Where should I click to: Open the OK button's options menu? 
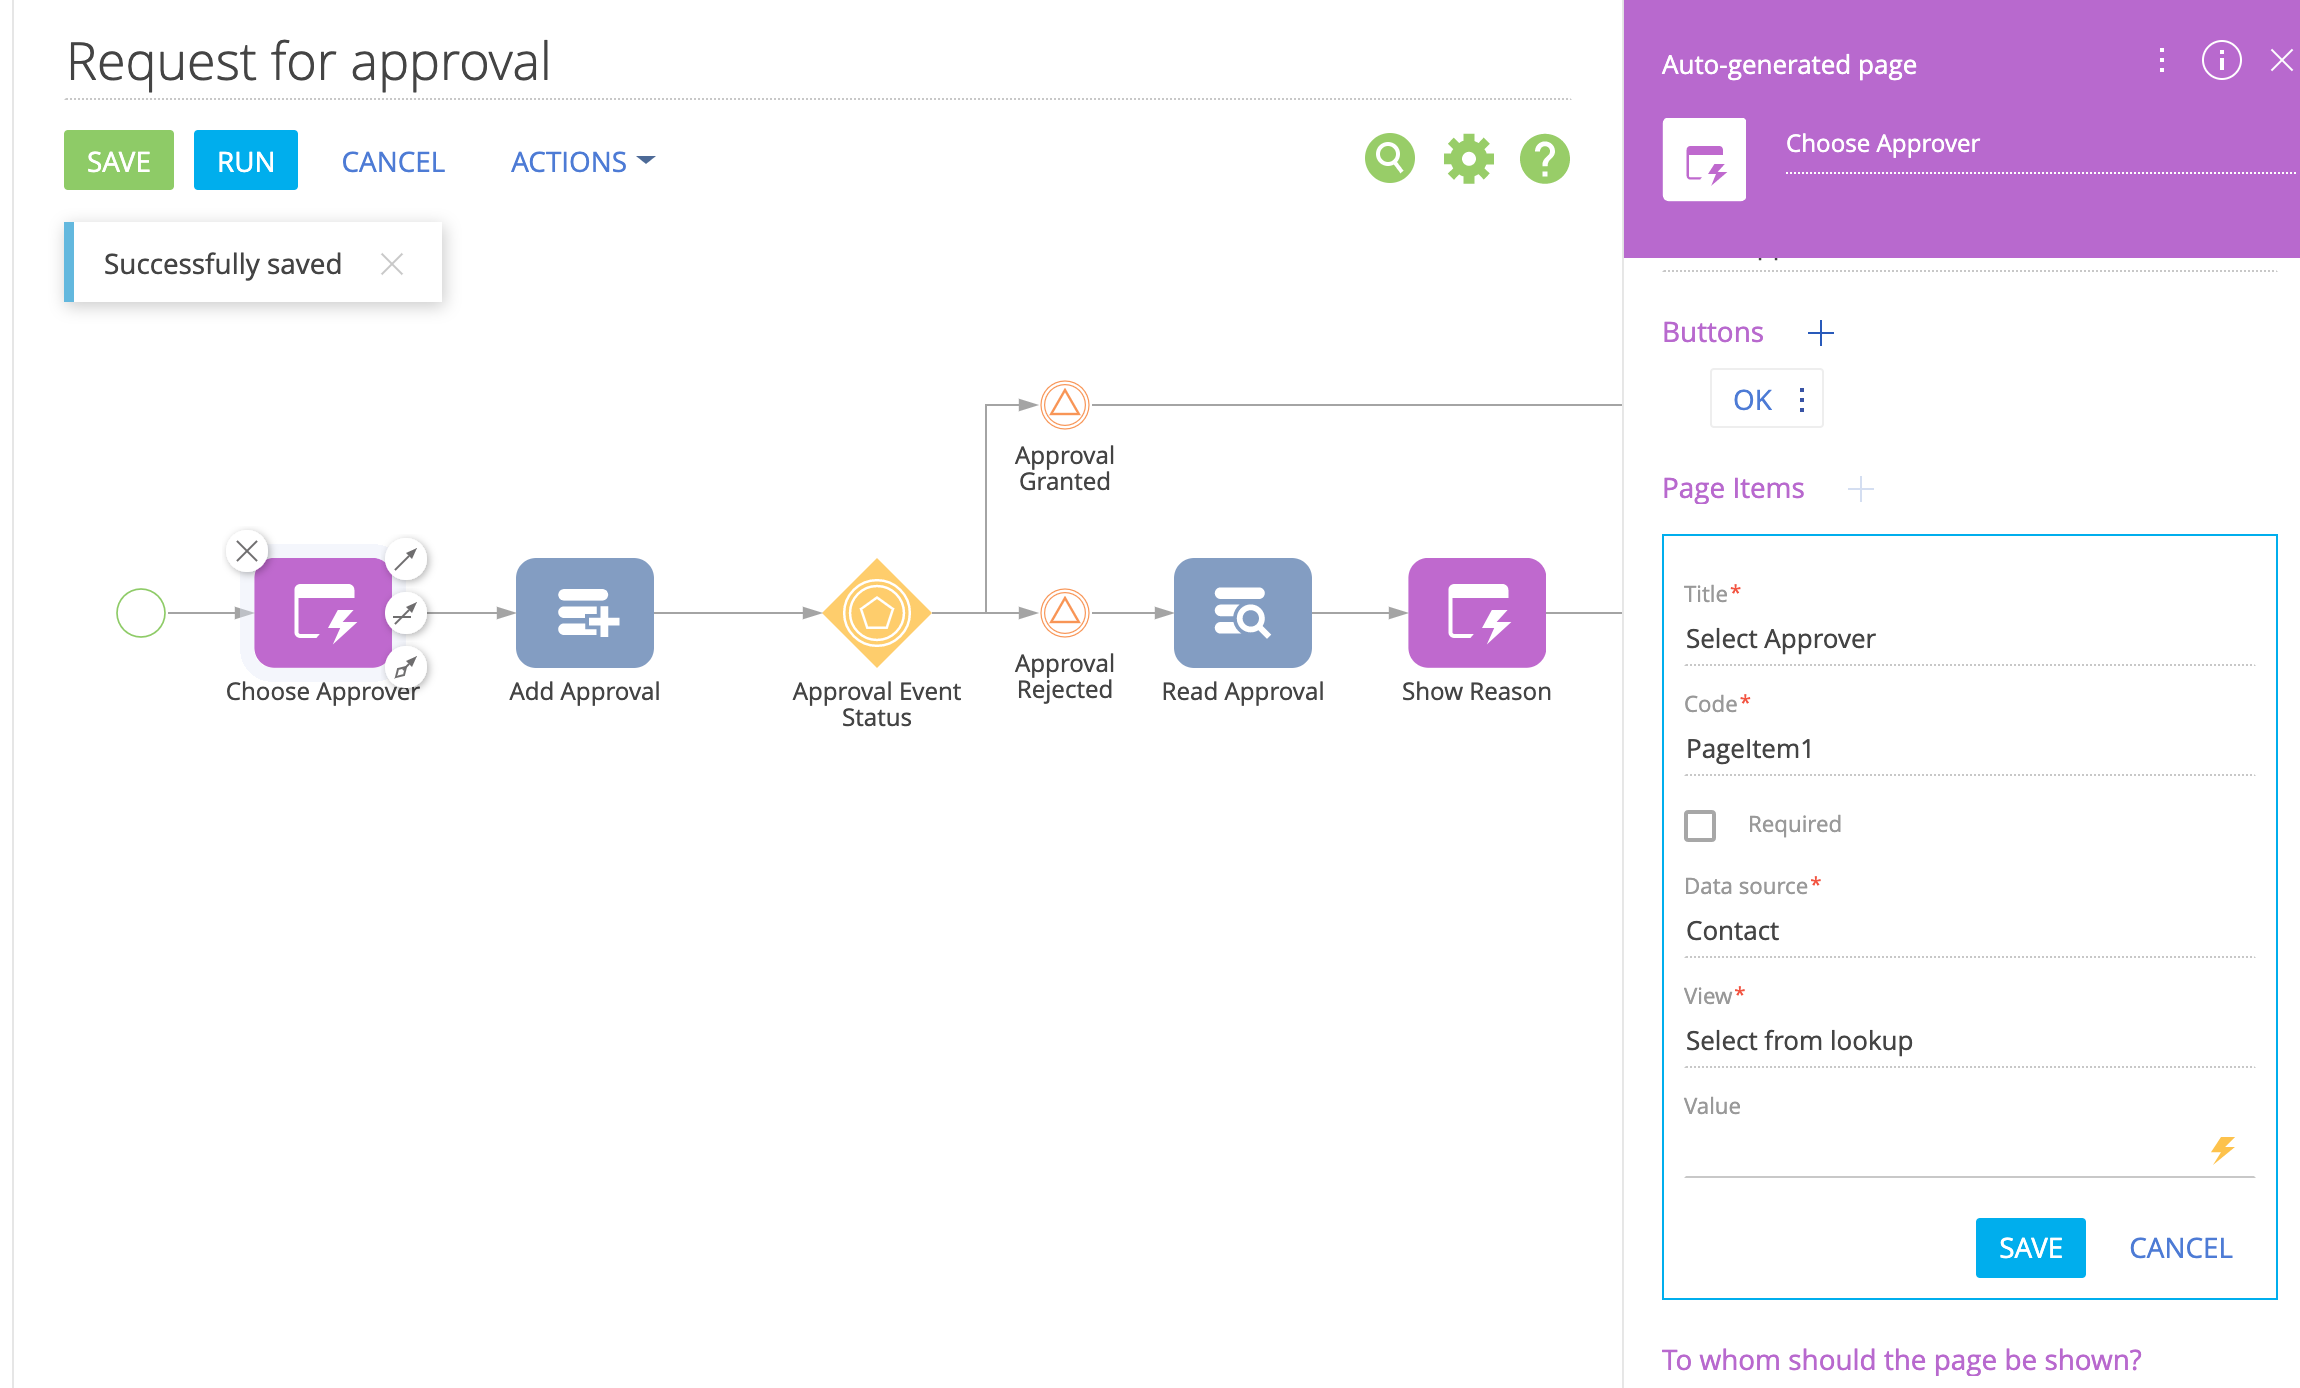click(1802, 400)
